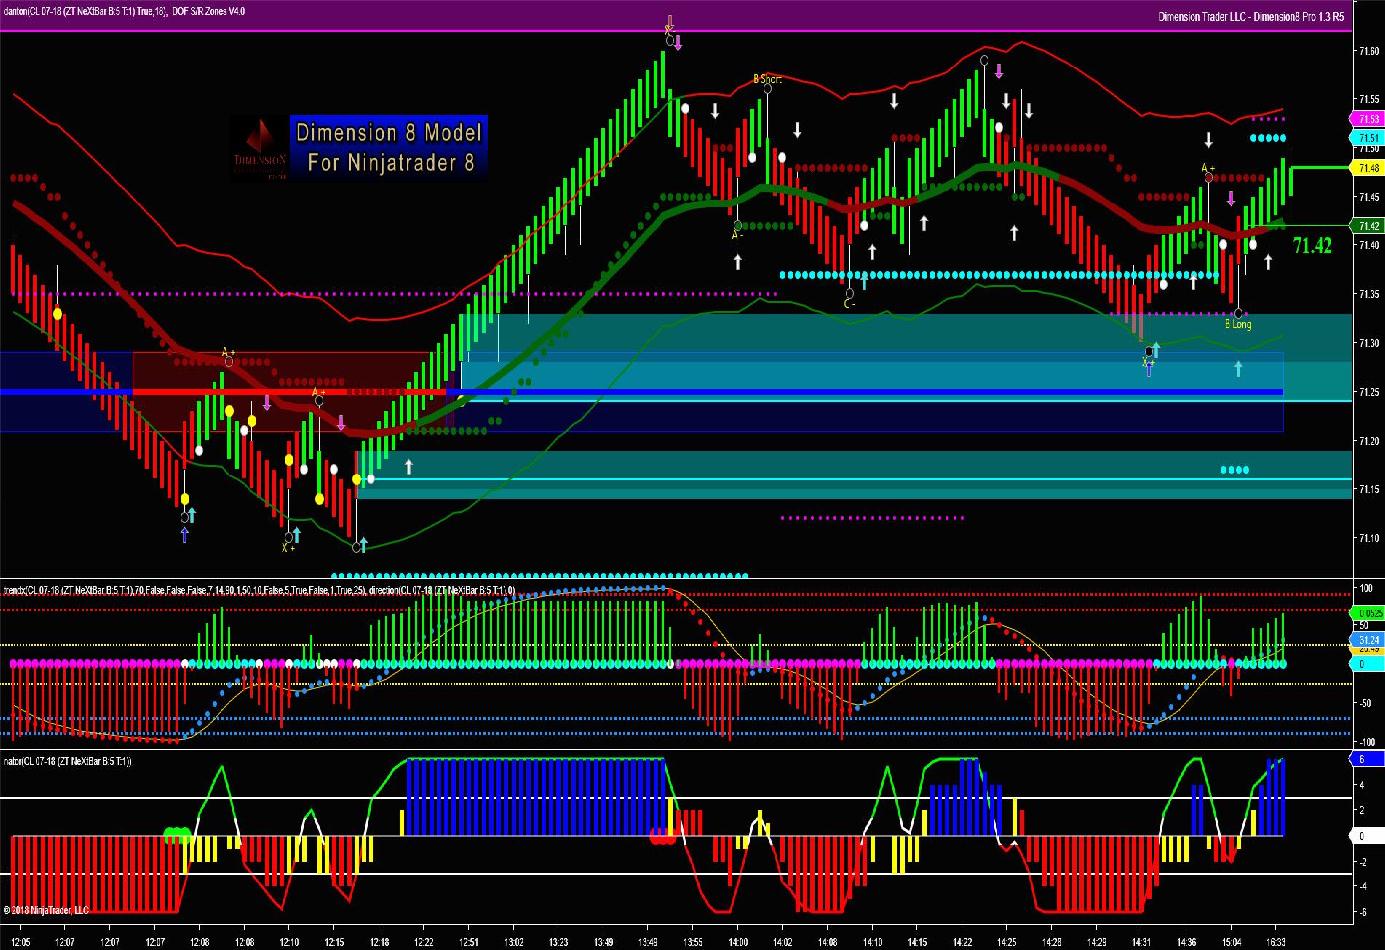Click the 71.10 price axis label
This screenshot has width=1385, height=950.
pos(1369,538)
